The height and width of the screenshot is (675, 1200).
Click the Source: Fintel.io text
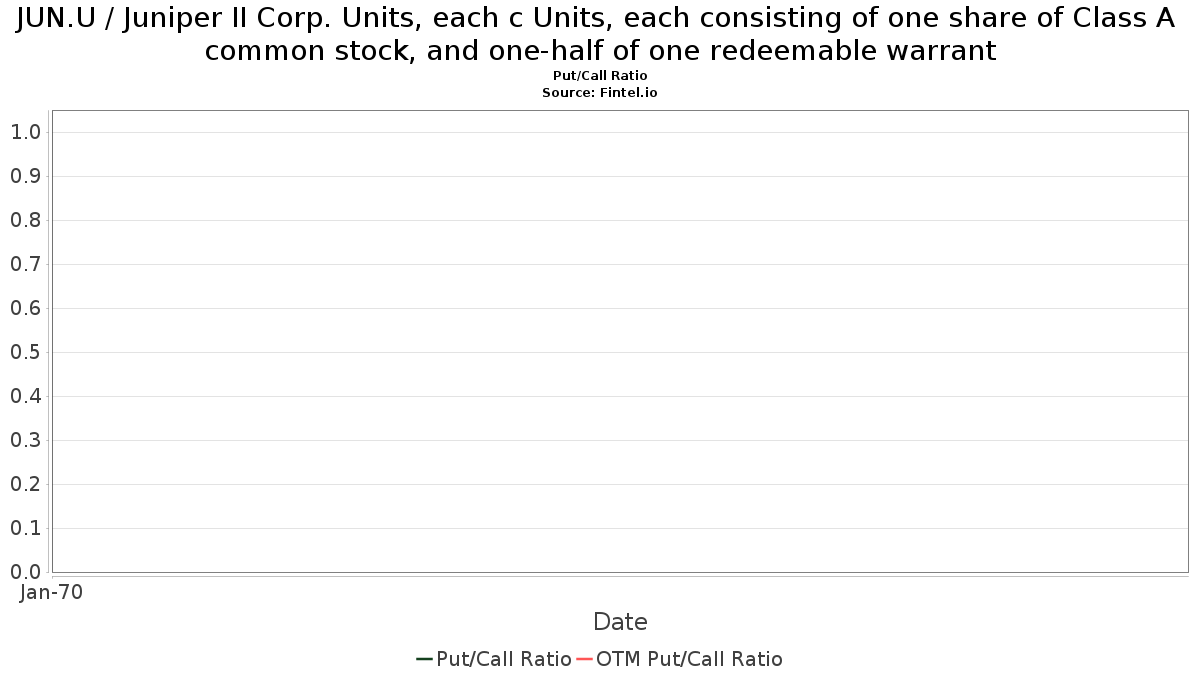pos(600,92)
